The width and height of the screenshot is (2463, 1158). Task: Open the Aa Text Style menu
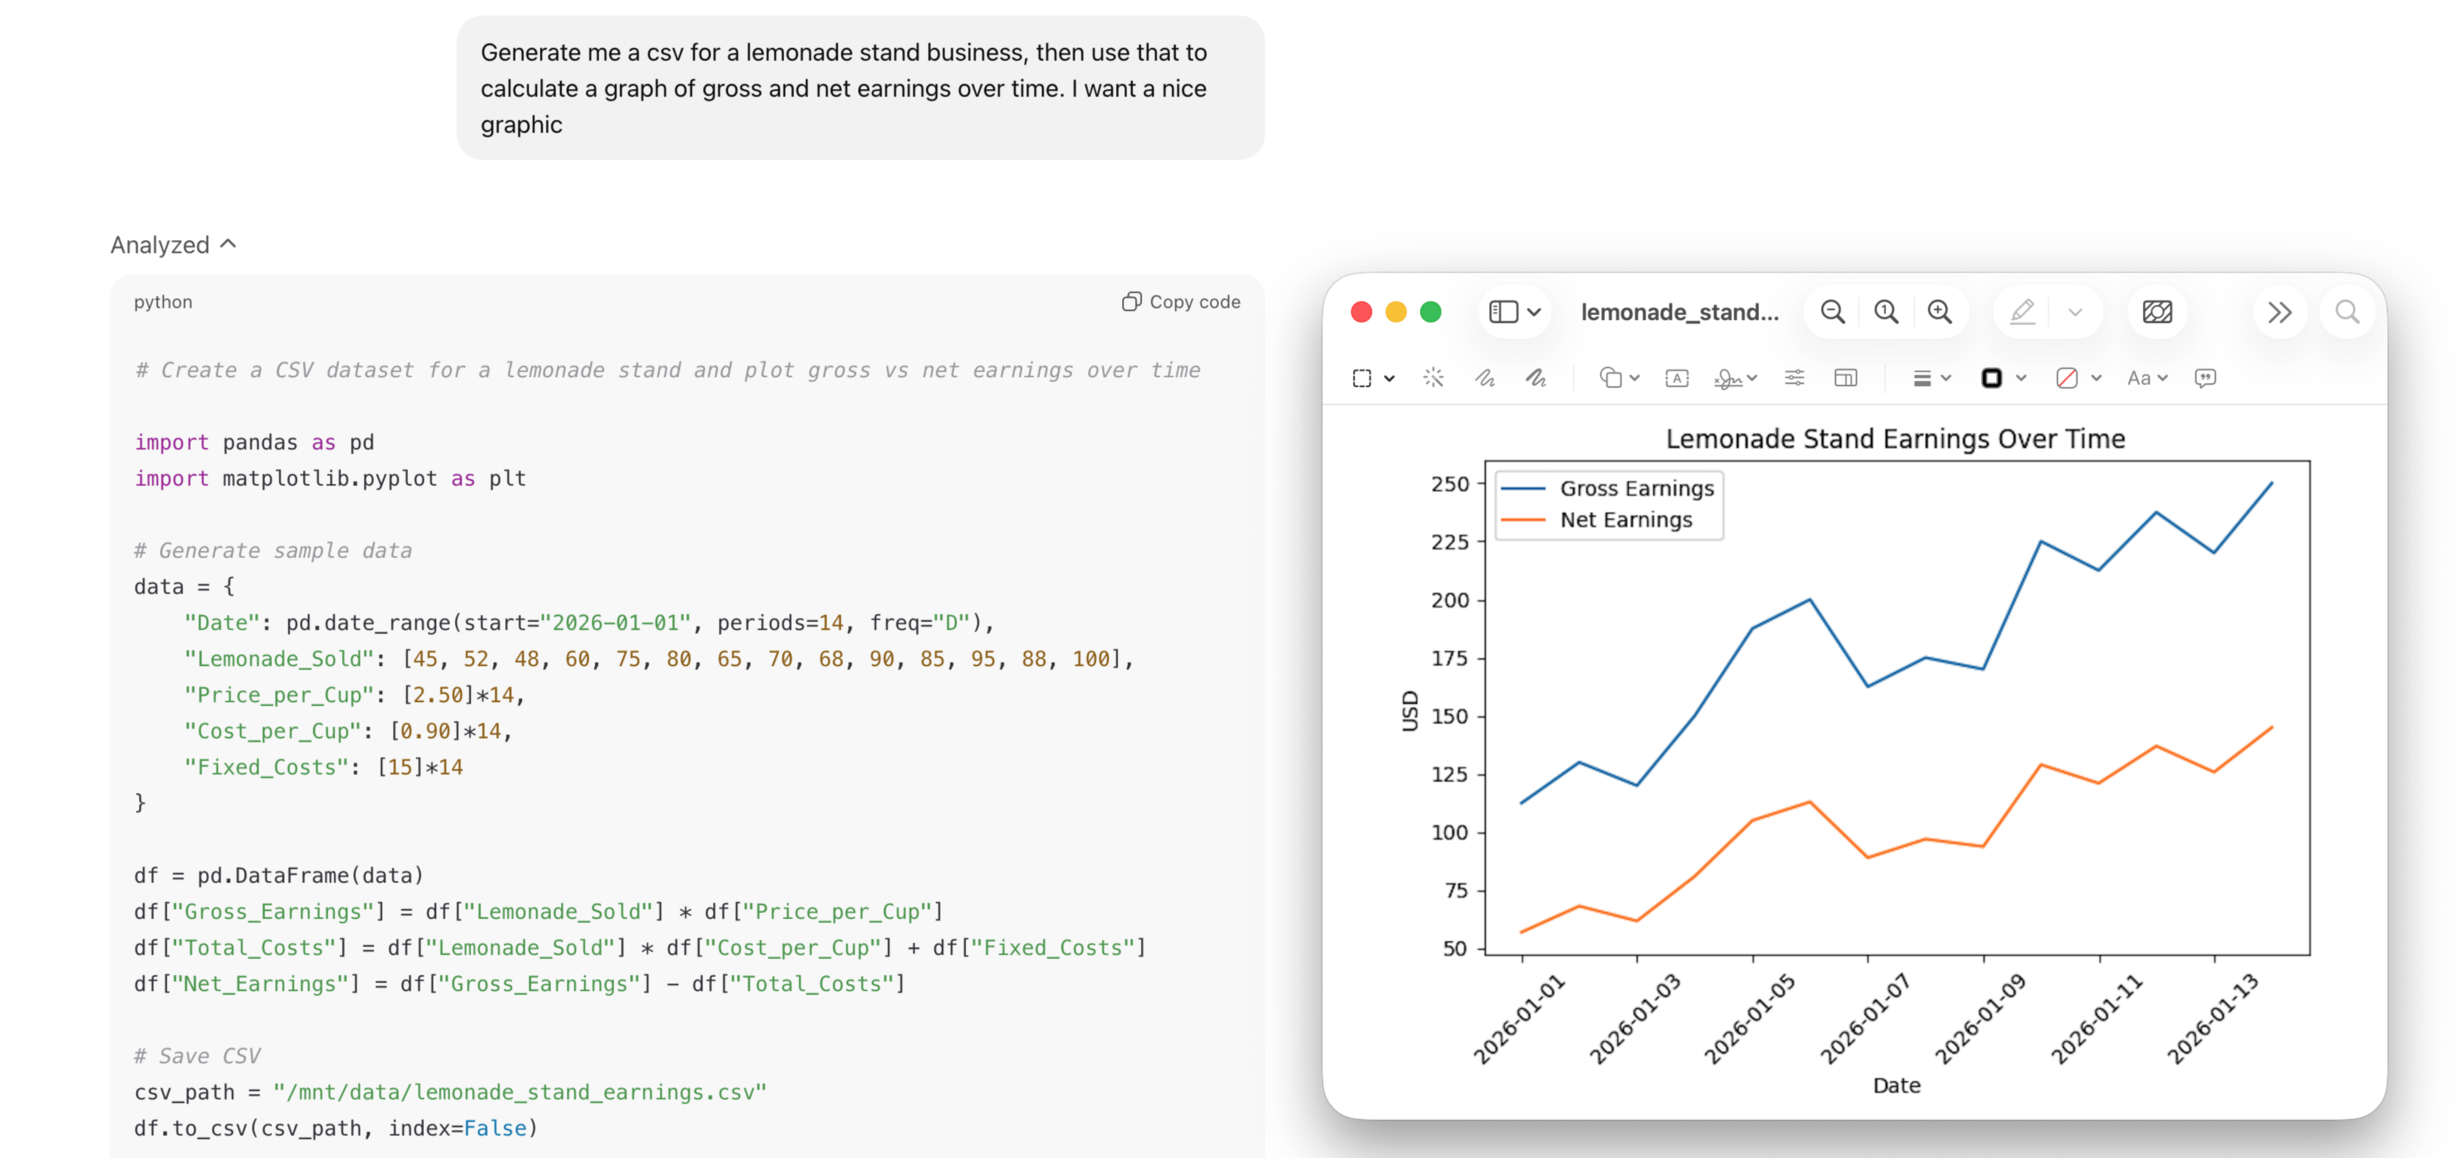(x=2147, y=378)
